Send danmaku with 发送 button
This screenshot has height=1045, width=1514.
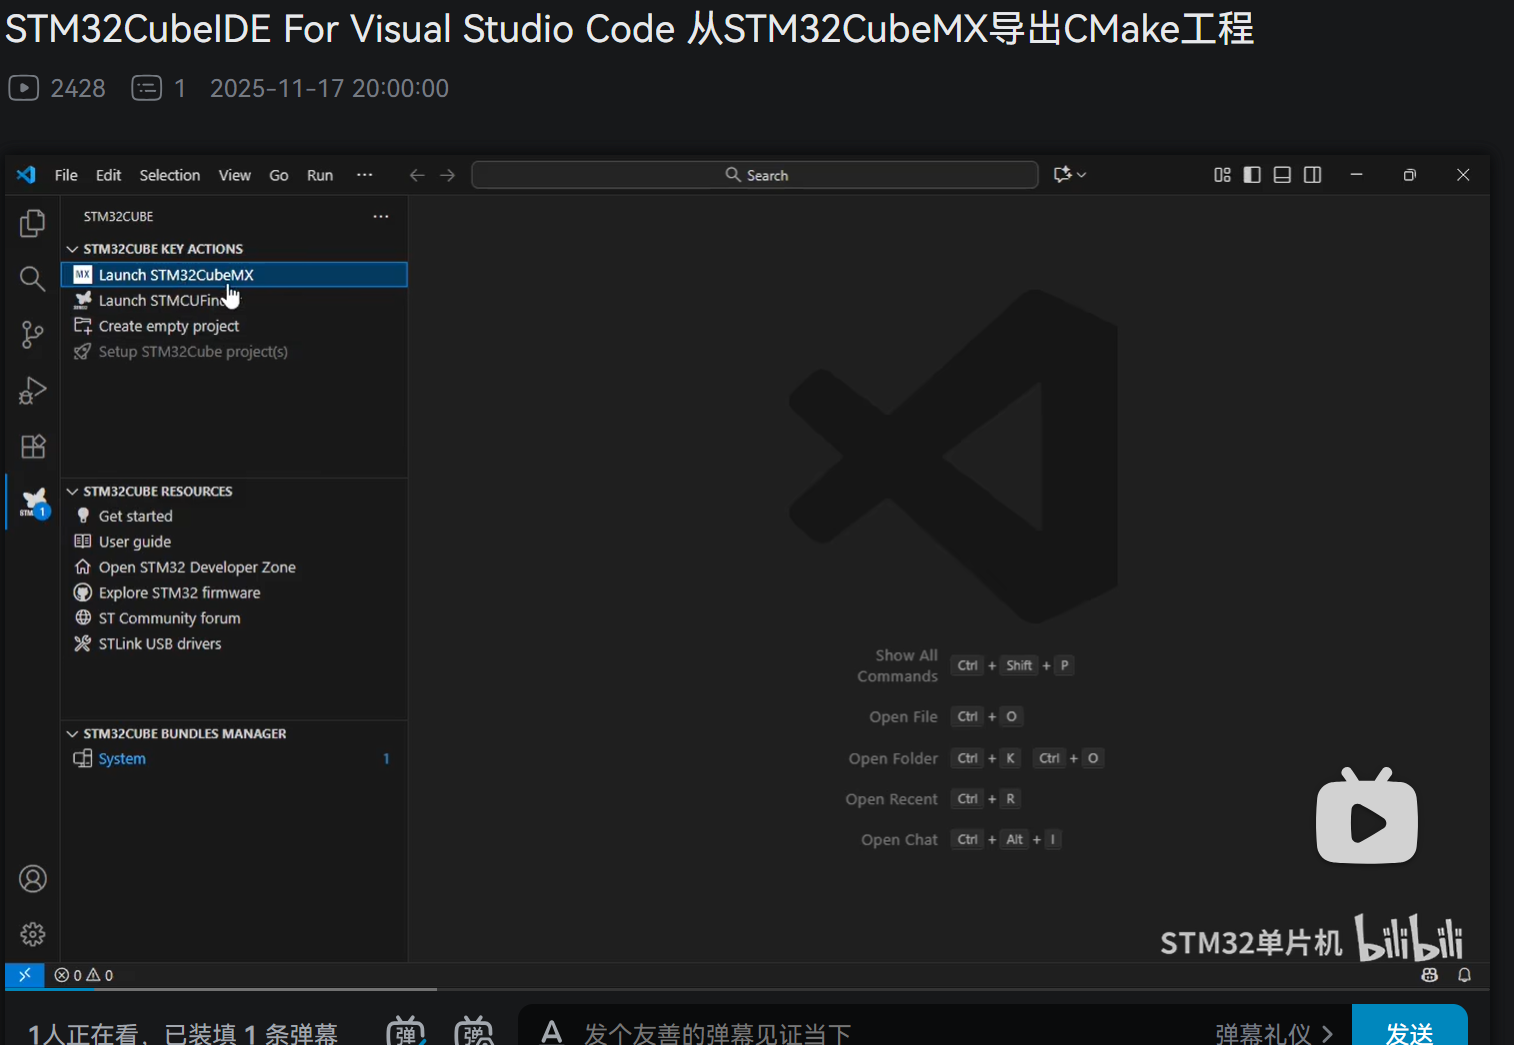(x=1410, y=1027)
